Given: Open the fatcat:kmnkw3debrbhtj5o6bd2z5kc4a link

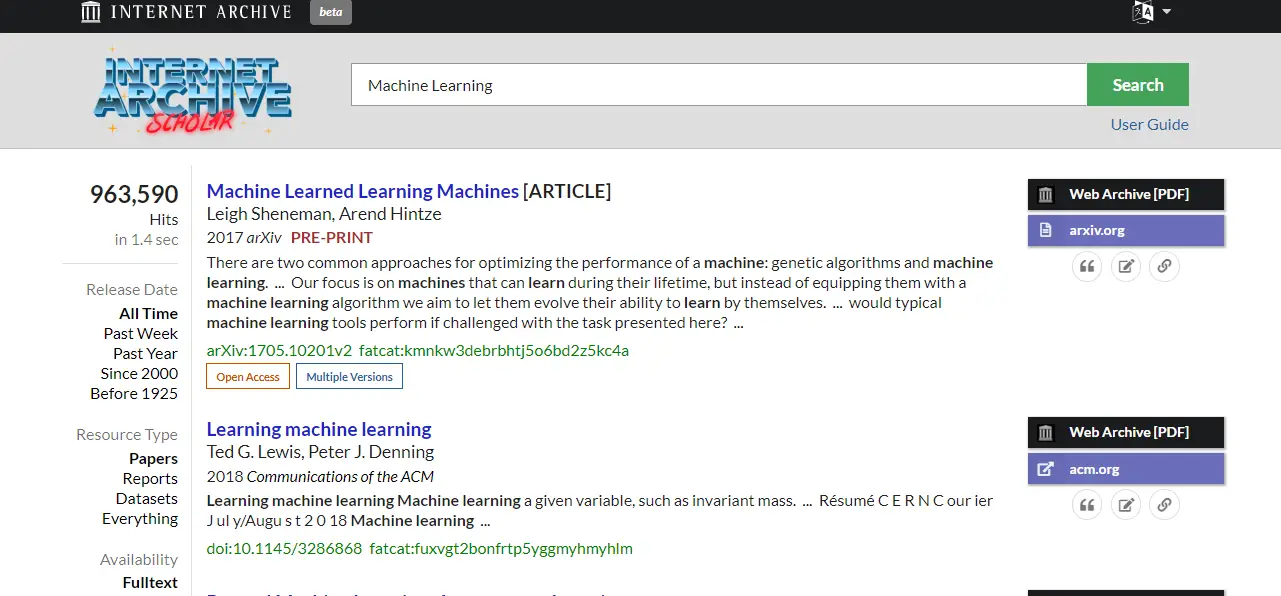Looking at the screenshot, I should 494,351.
